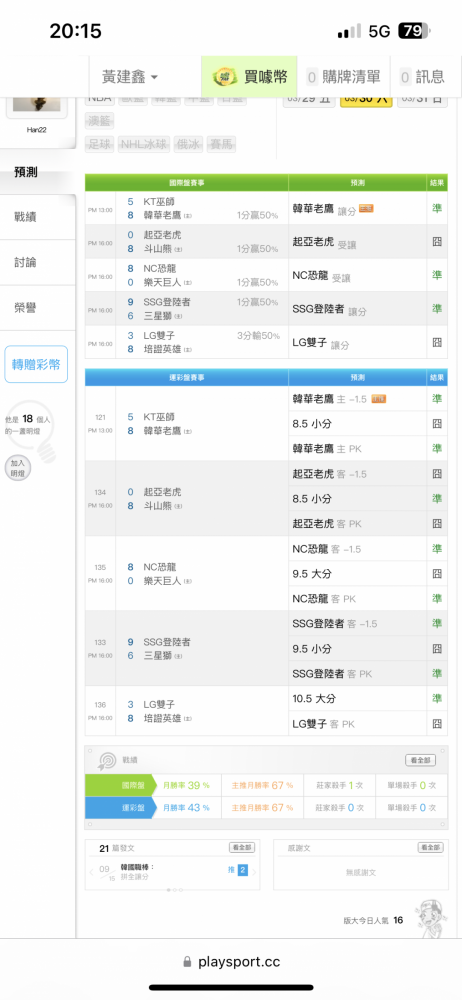
Task: Go to the next post arrow
Action: [255, 872]
